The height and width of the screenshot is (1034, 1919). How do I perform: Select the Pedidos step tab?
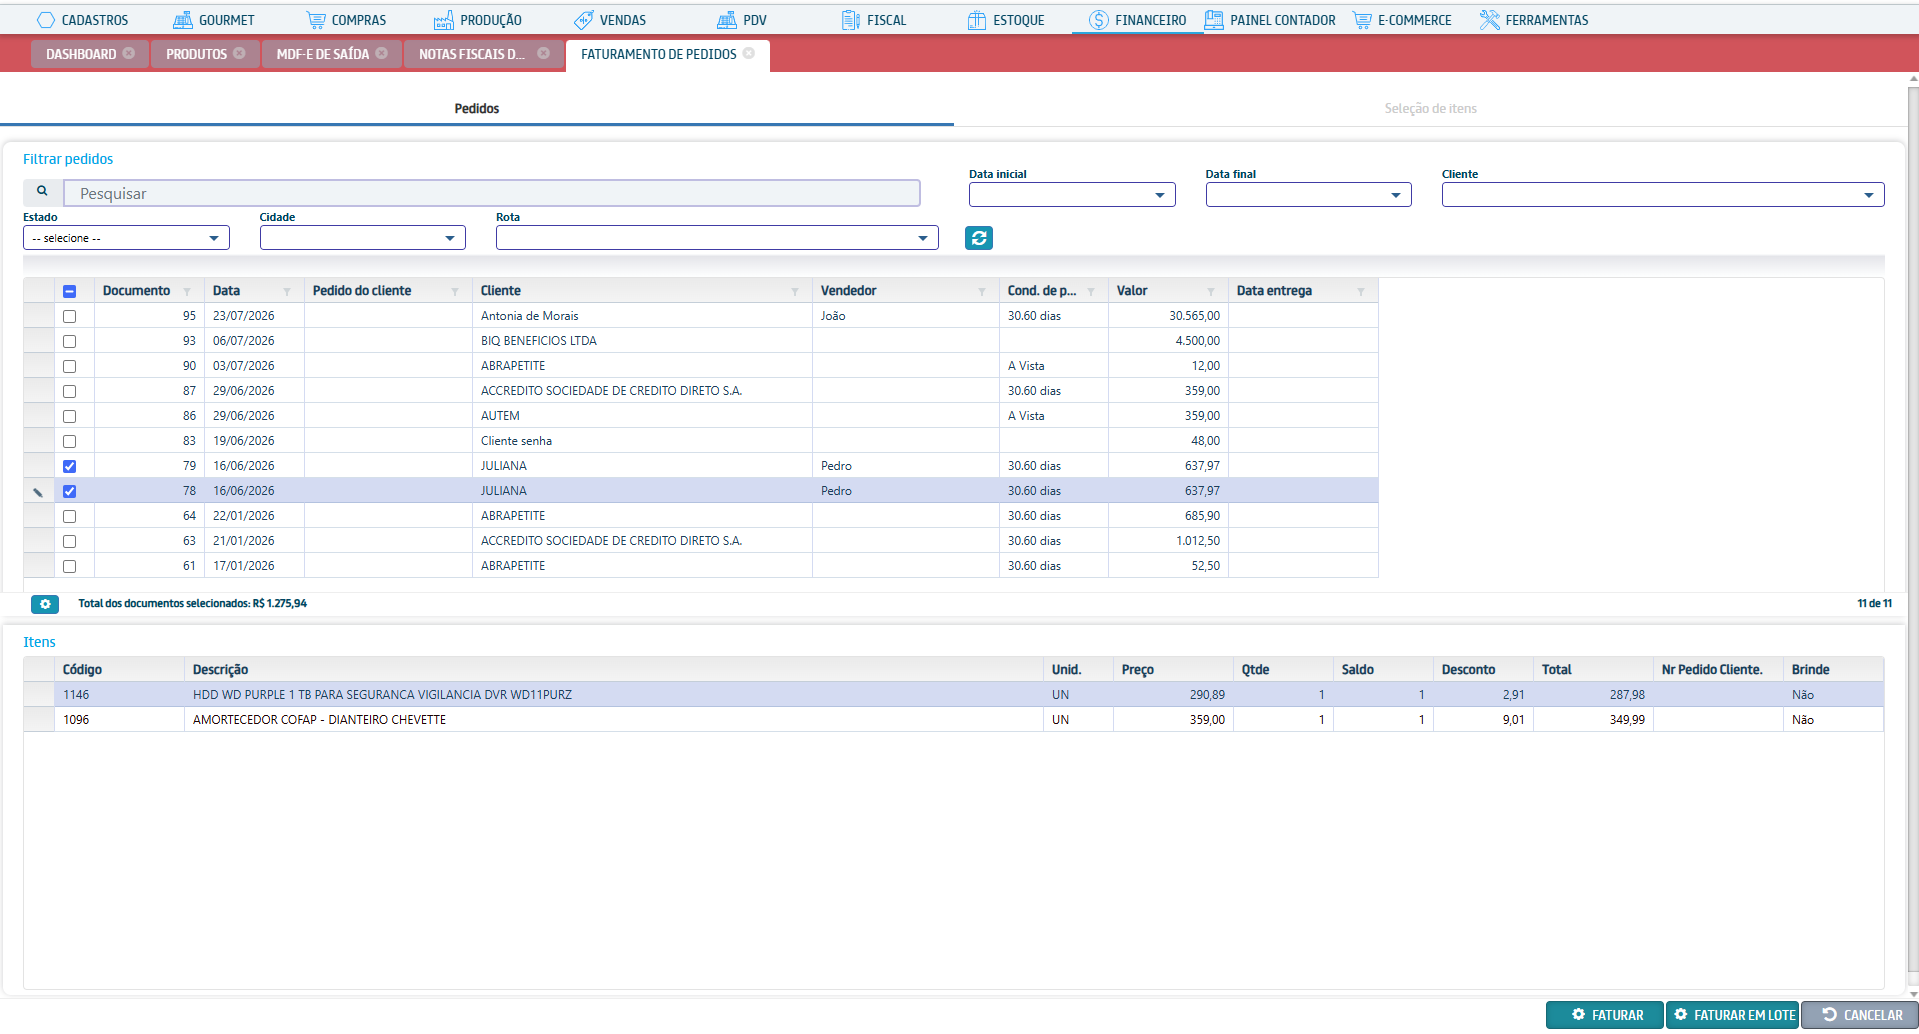click(477, 108)
